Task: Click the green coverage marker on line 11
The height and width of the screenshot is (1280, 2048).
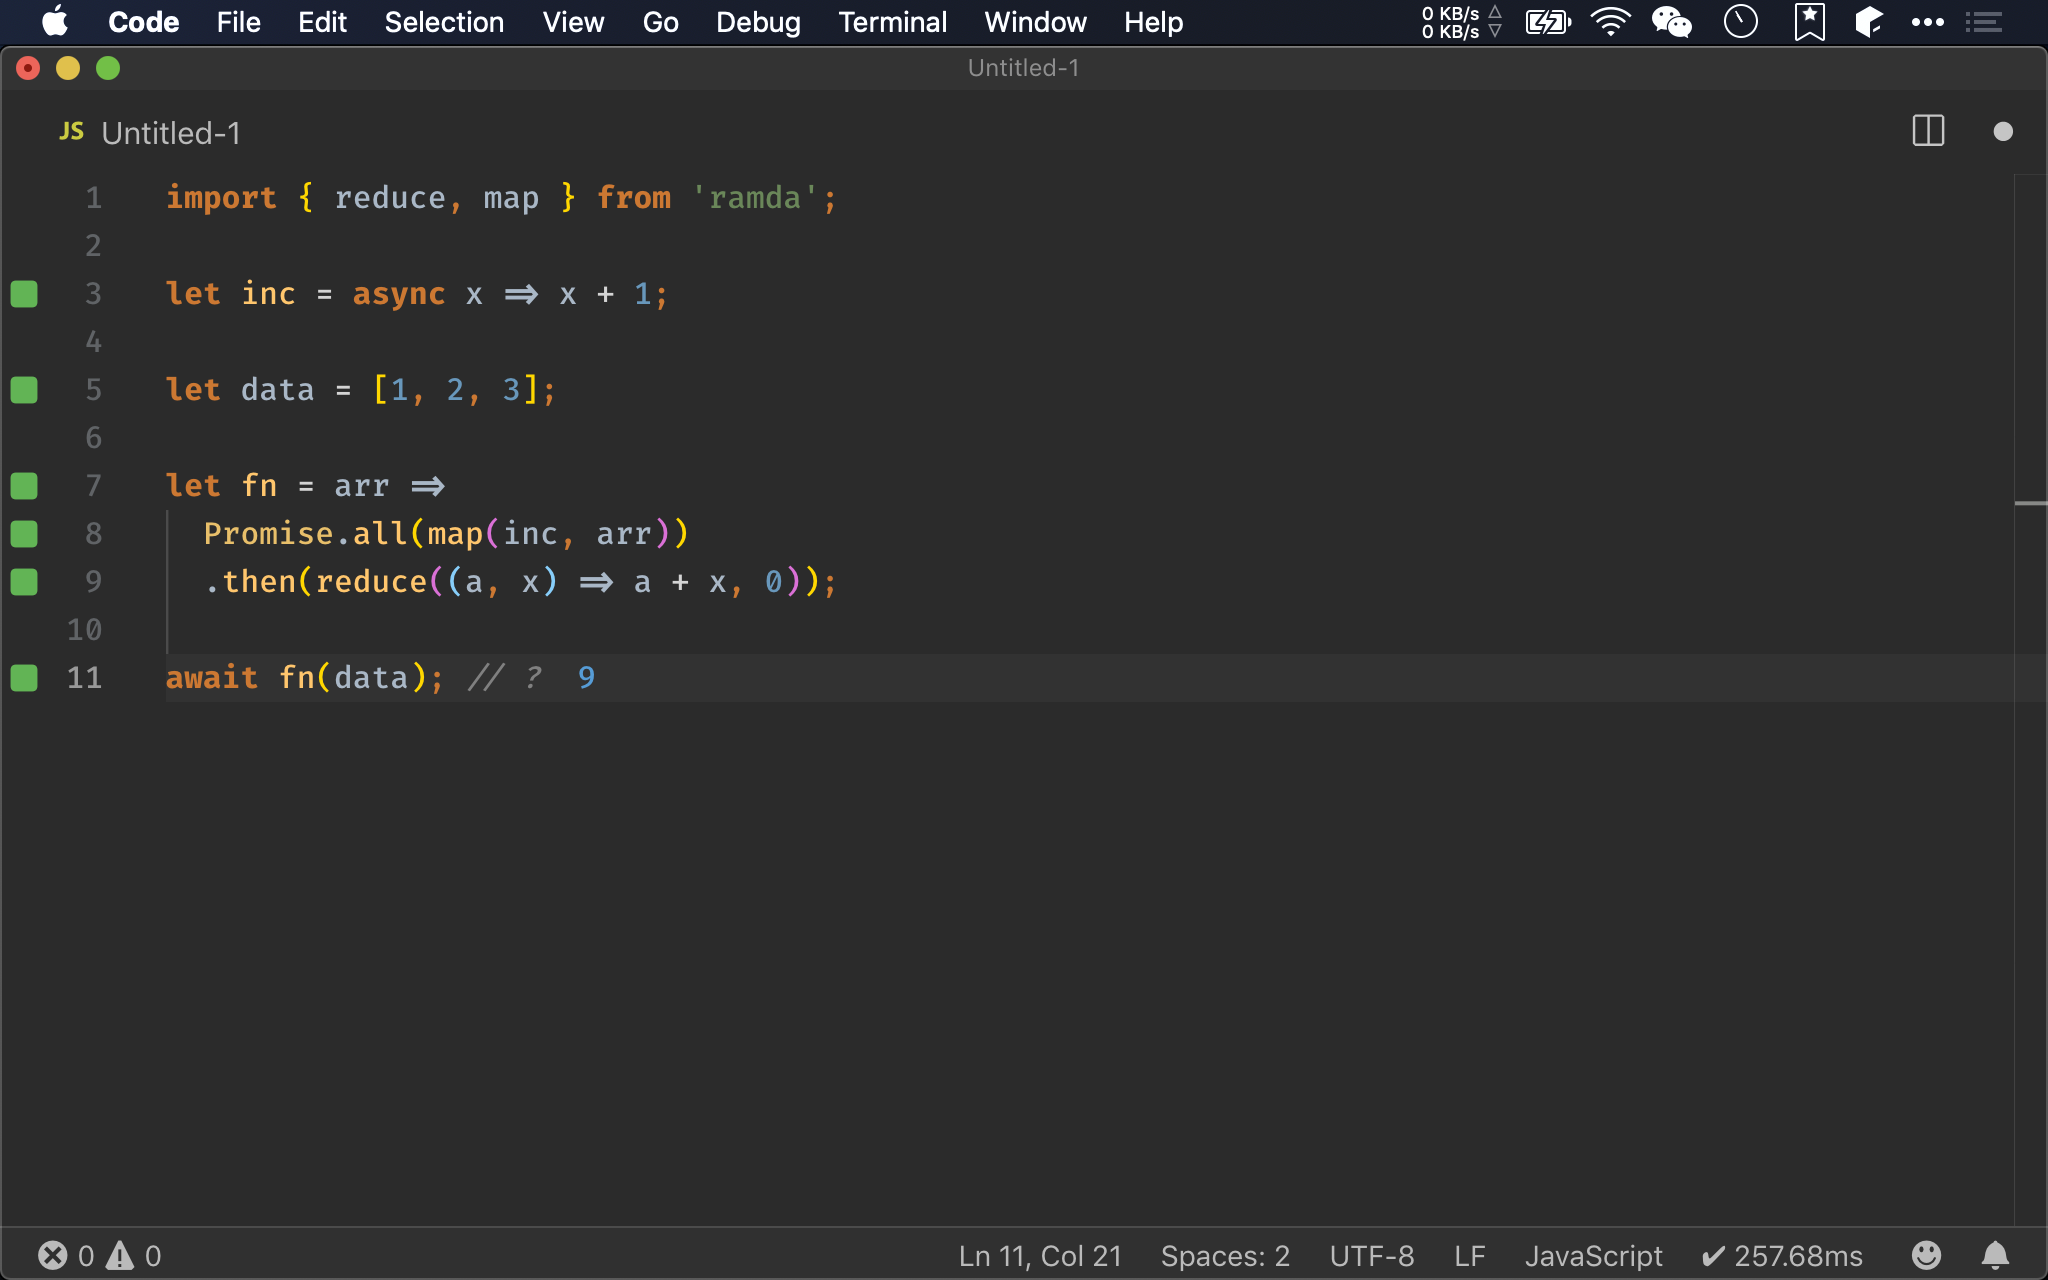Action: click(24, 678)
